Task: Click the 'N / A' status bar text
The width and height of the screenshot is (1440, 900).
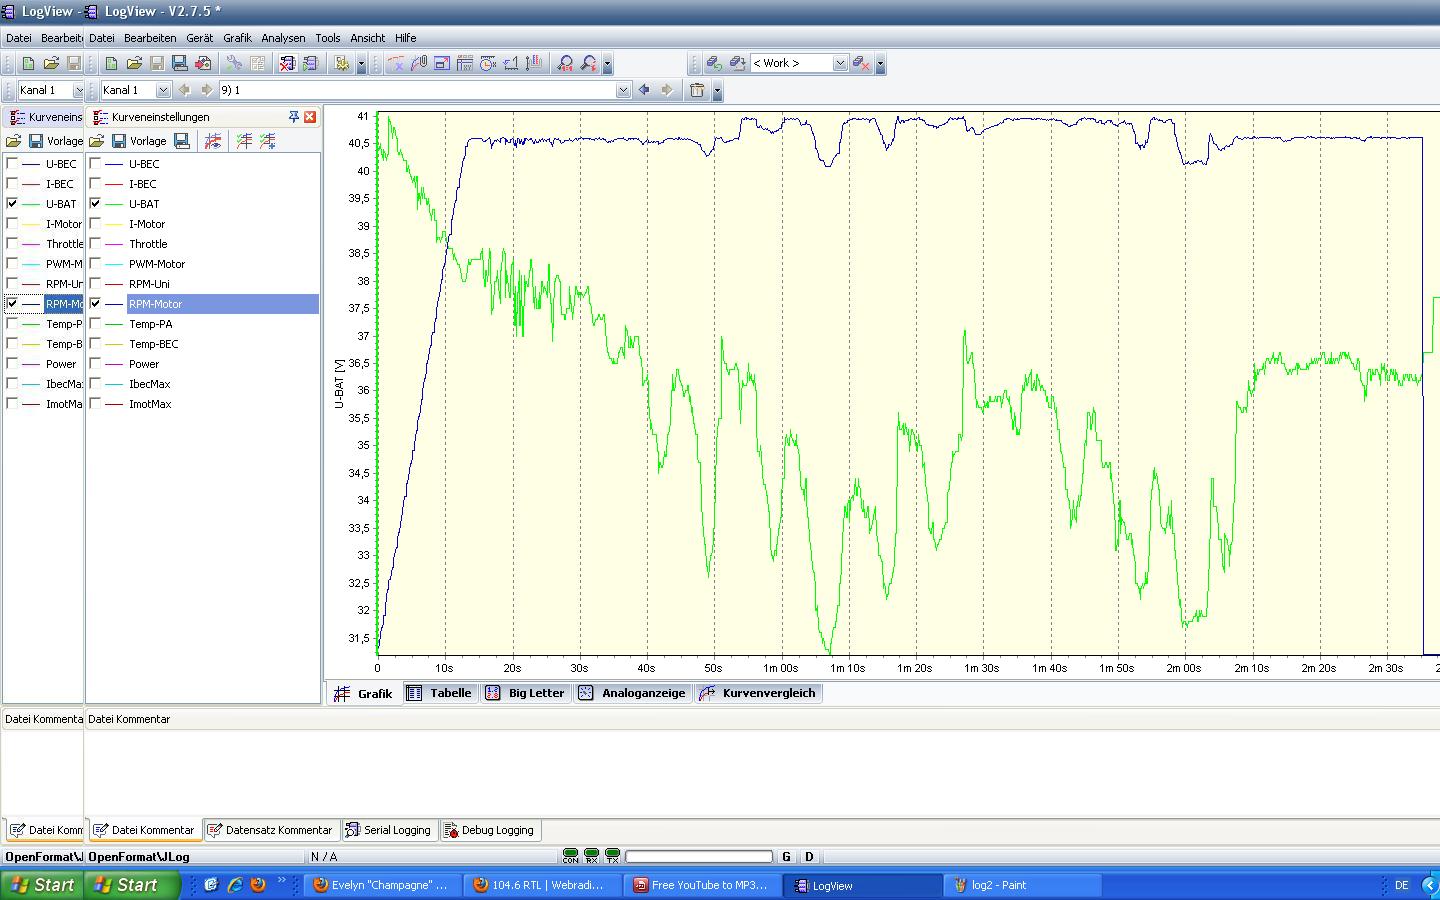Action: pos(324,857)
